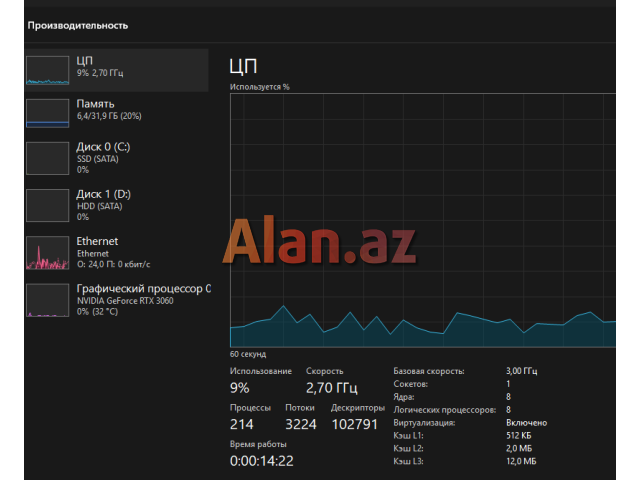Open the Память performance thumbnail
The width and height of the screenshot is (640, 480).
coord(46,112)
